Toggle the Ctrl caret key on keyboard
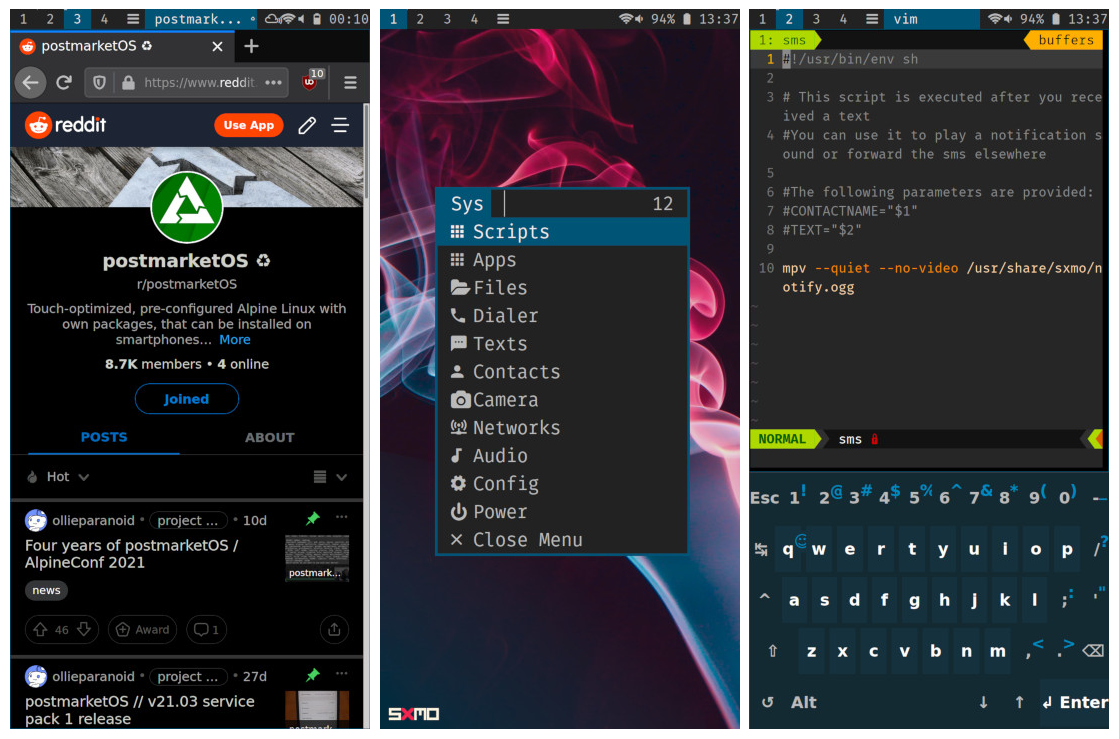 click(x=764, y=597)
